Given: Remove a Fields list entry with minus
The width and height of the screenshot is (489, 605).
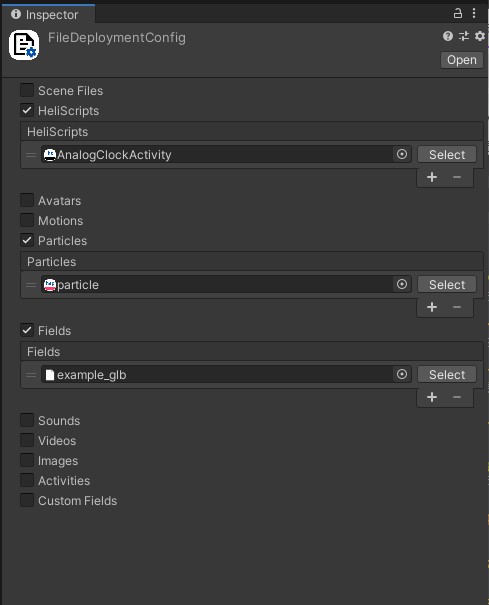Looking at the screenshot, I should 457,397.
